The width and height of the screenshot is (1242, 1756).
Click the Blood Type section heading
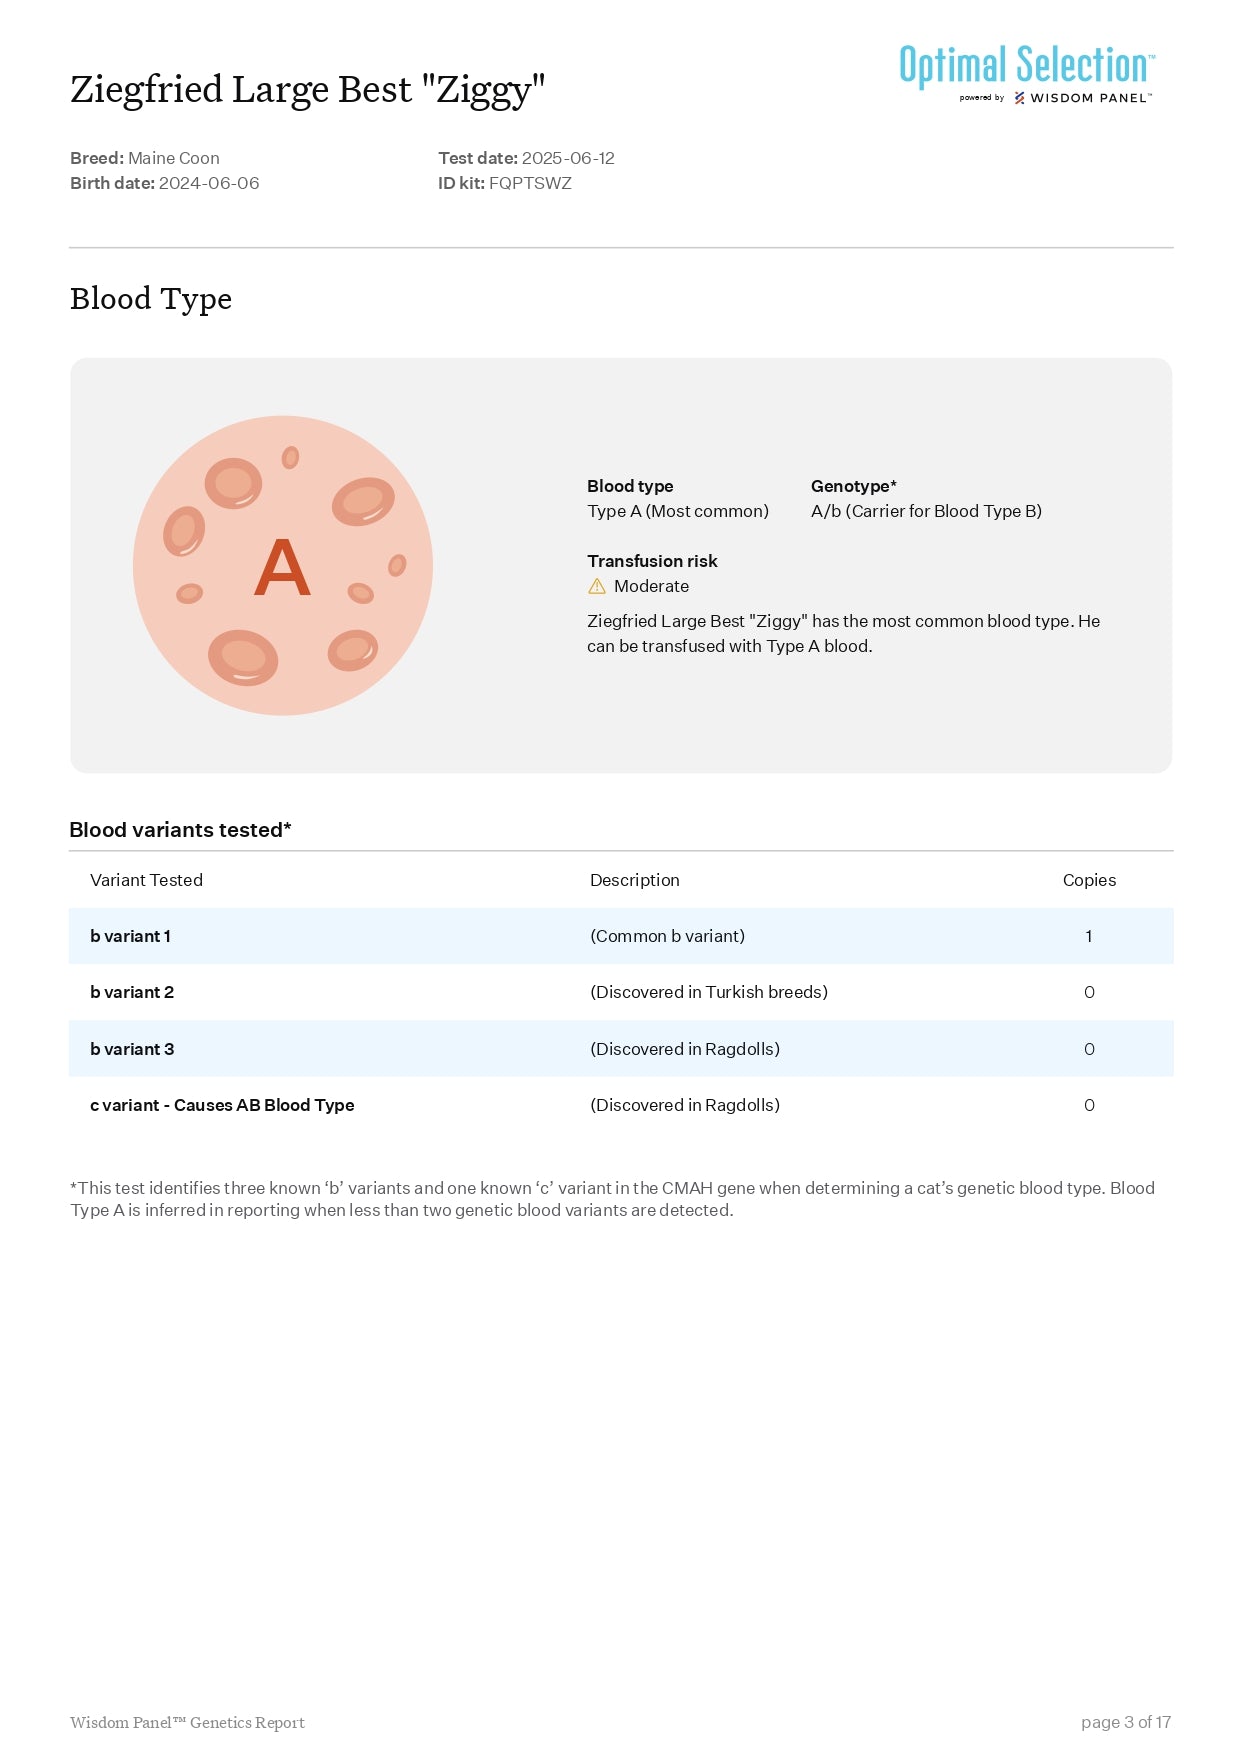[x=151, y=299]
